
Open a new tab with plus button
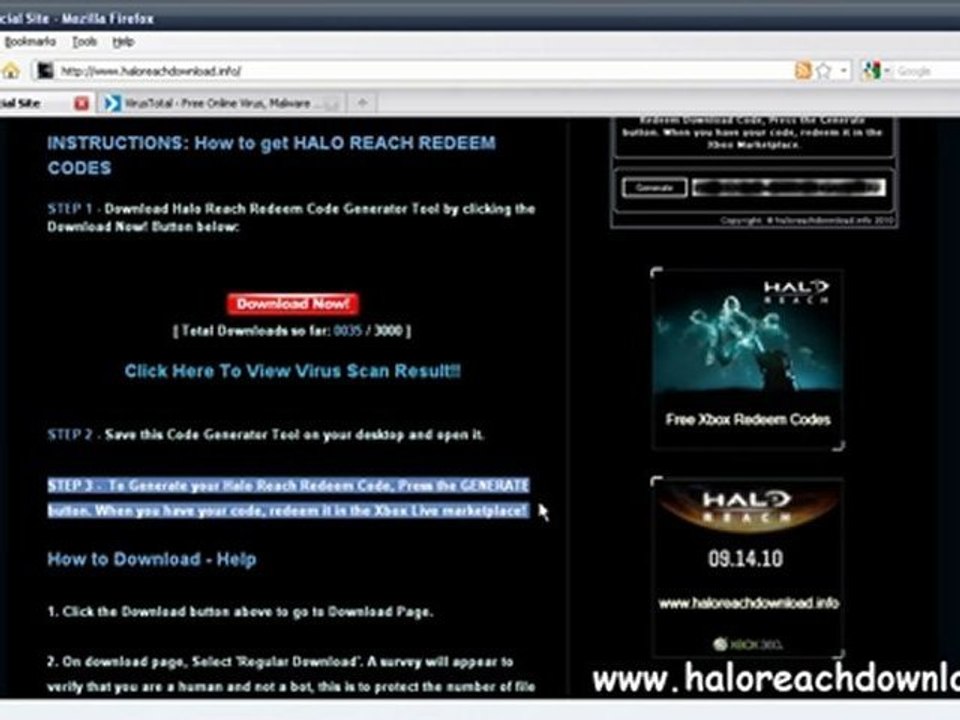point(362,103)
